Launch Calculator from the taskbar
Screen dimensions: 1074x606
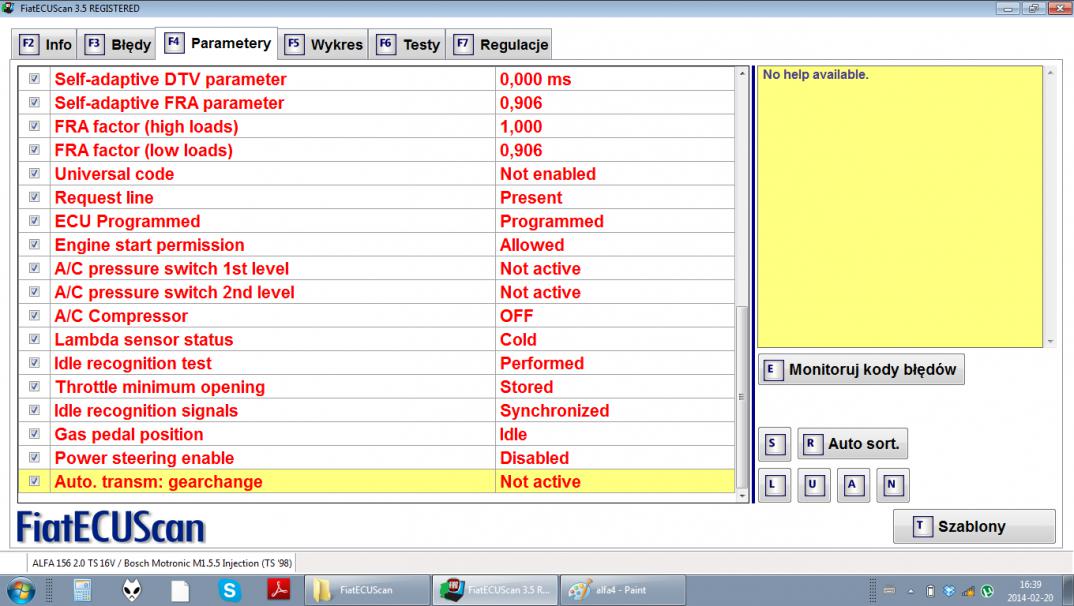82,590
